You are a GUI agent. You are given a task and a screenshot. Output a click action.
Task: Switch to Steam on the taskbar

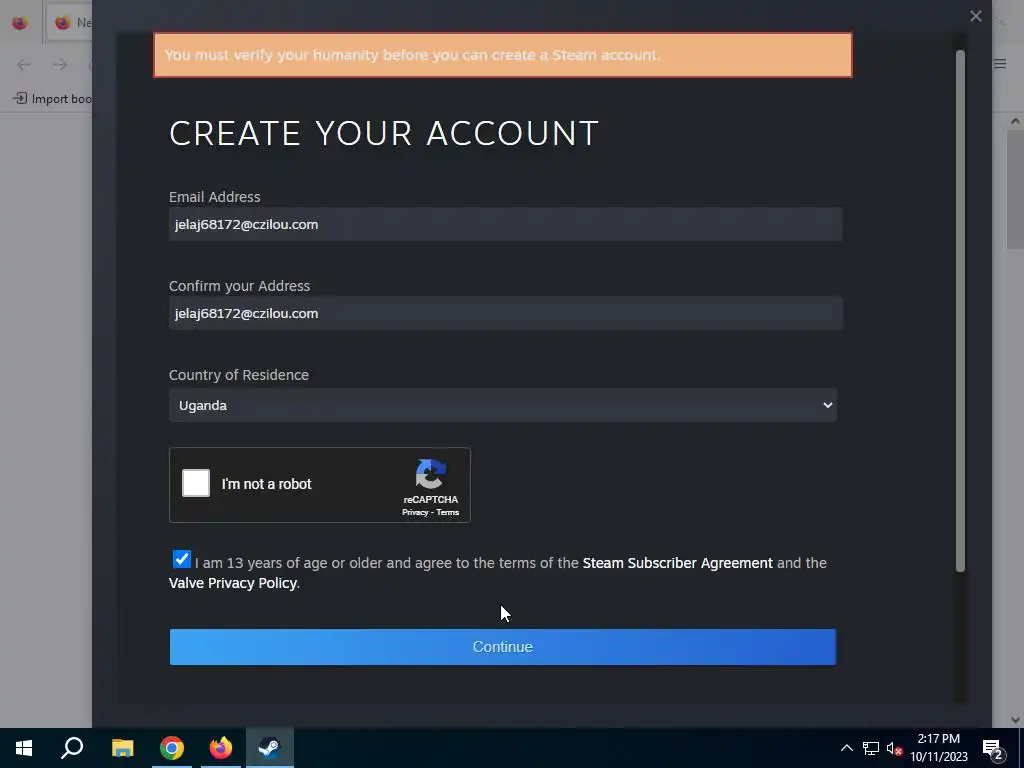tap(270, 748)
